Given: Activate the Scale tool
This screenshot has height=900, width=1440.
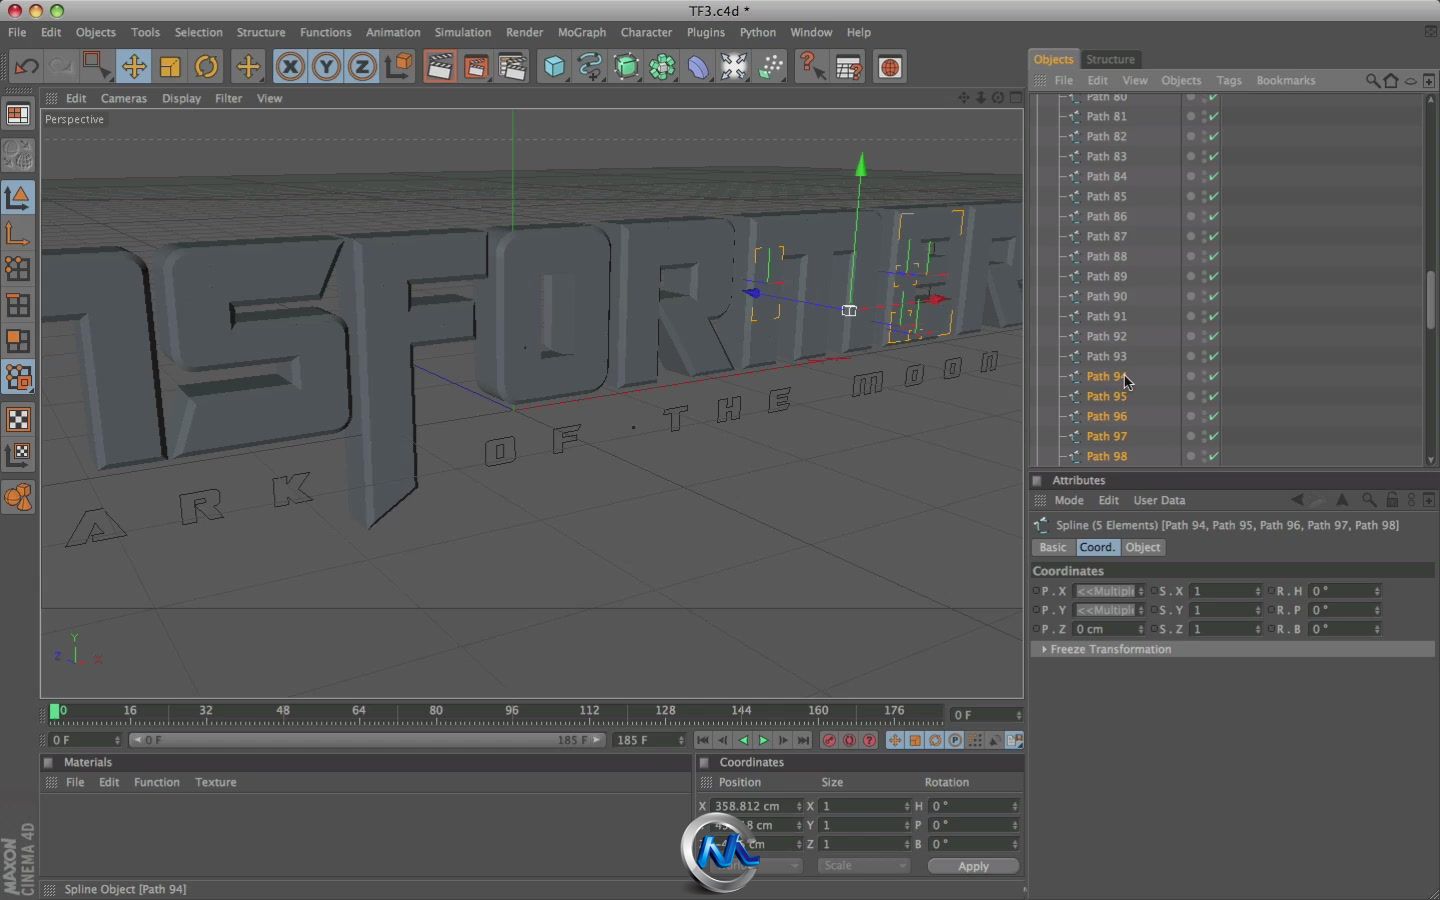Looking at the screenshot, I should 170,67.
